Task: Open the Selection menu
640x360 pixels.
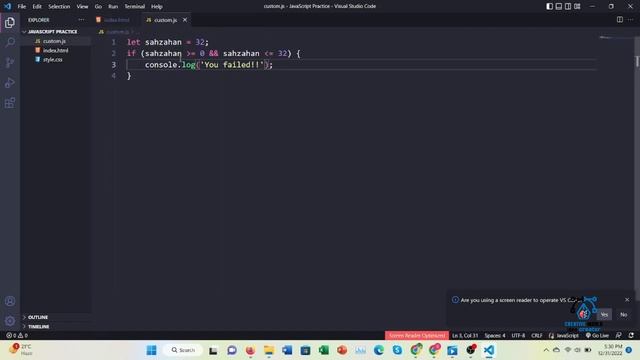Action: [59, 6]
